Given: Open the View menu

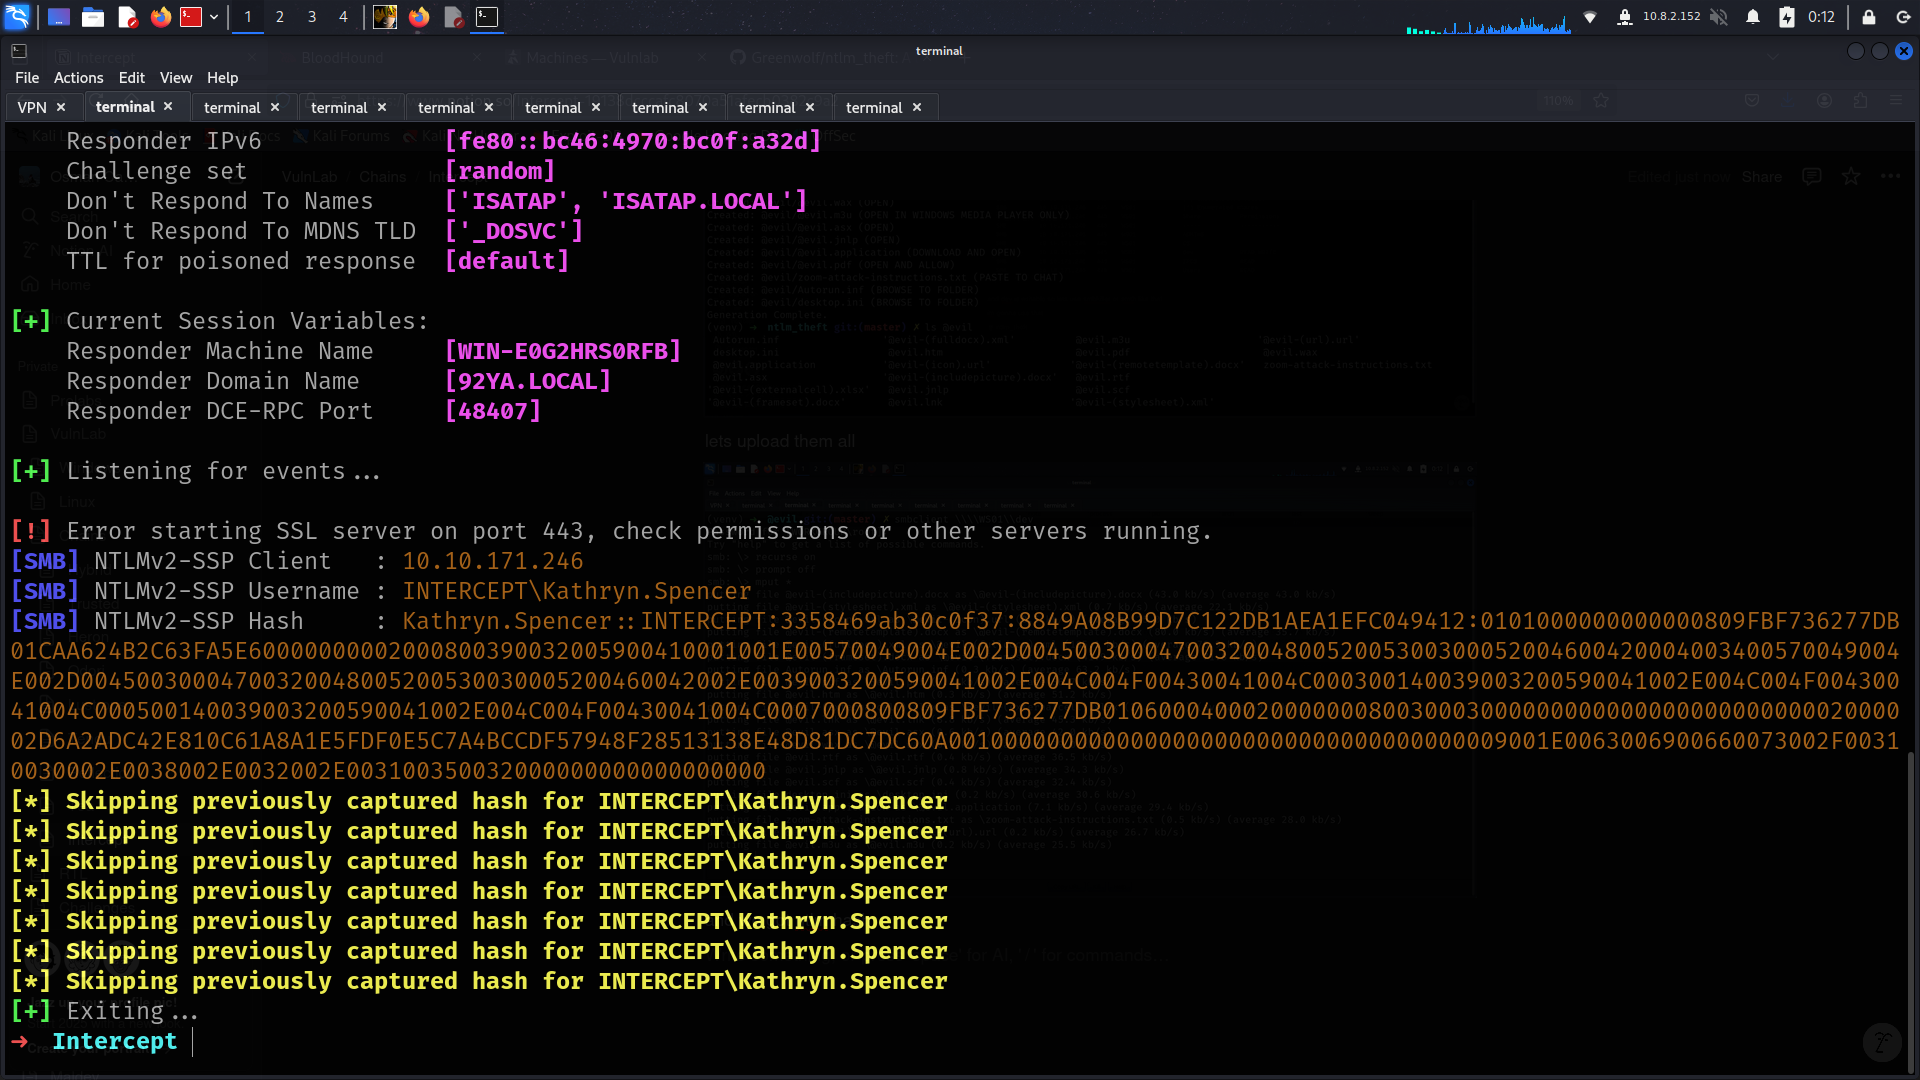Looking at the screenshot, I should [176, 78].
